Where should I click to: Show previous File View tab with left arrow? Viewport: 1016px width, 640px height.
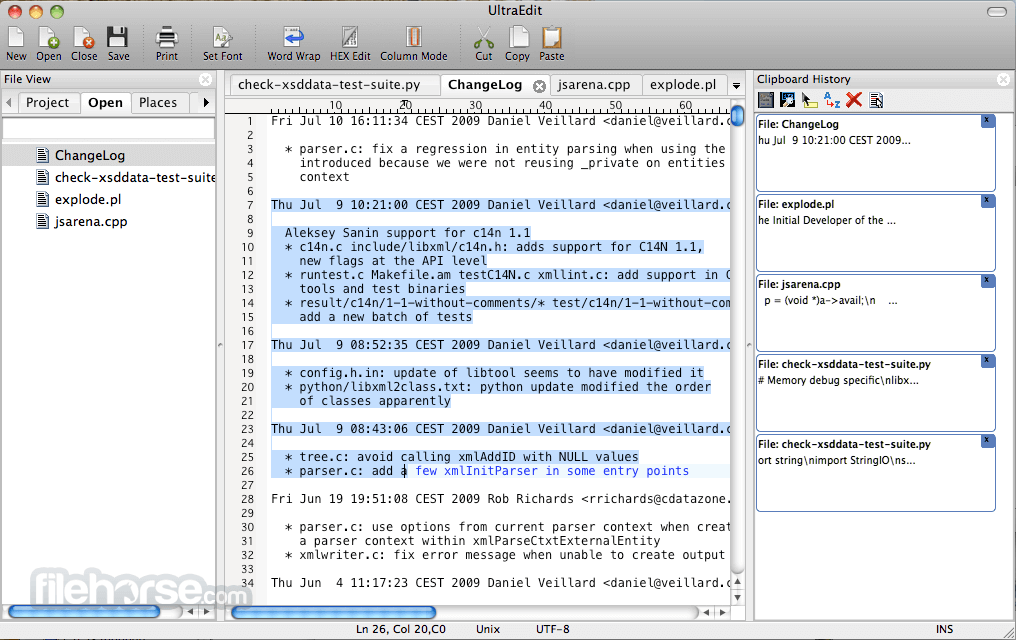click(9, 102)
